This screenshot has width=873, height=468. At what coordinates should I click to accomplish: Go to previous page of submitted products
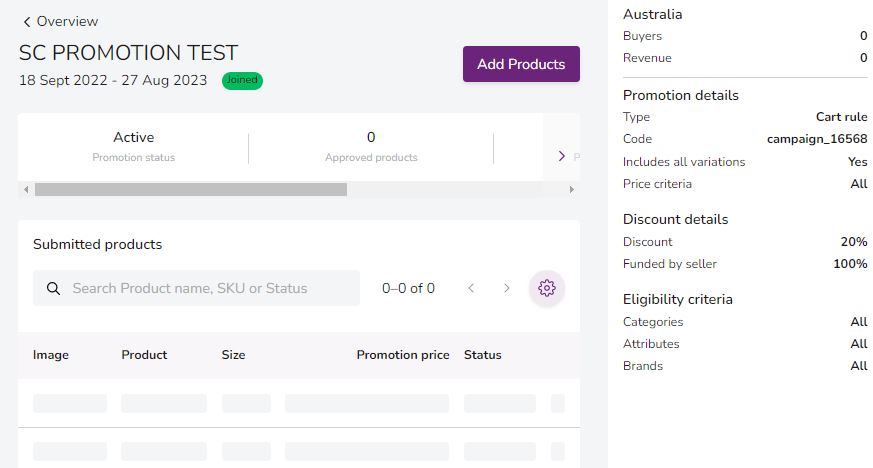(x=471, y=288)
